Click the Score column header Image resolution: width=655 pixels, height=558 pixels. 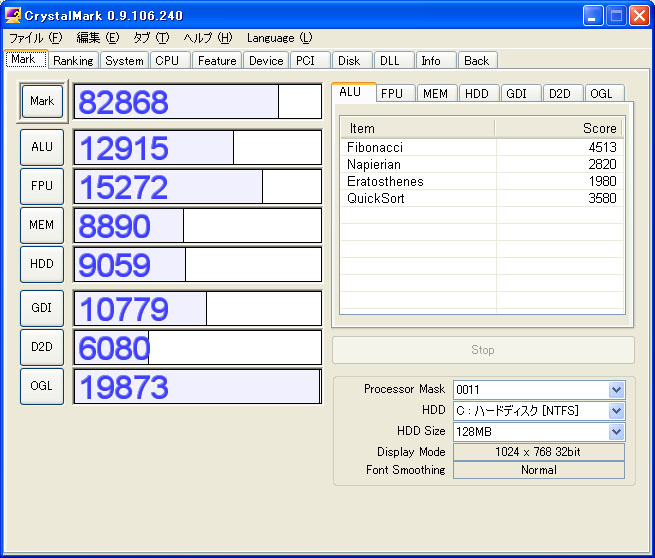(559, 128)
